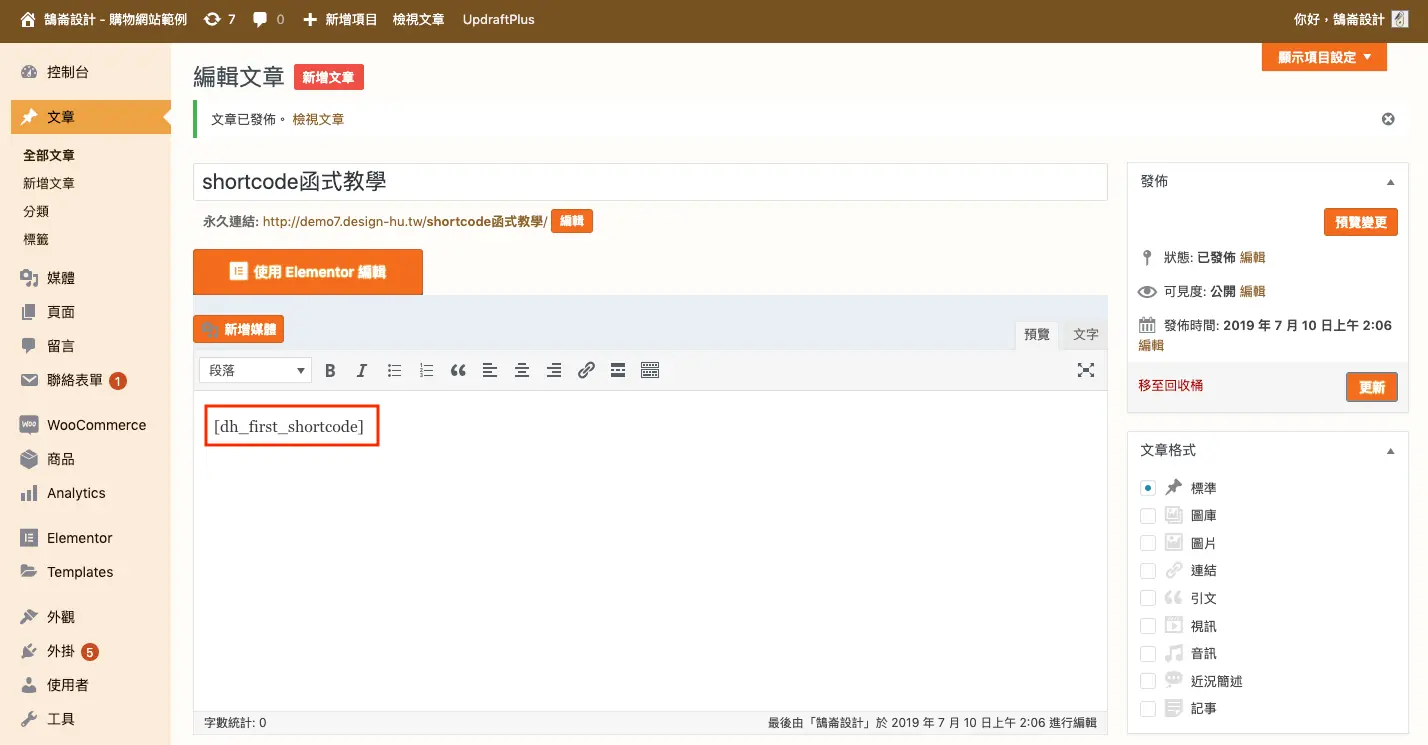Viewport: 1428px width, 745px height.
Task: Select the 標準 post format
Action: pyautogui.click(x=1148, y=488)
